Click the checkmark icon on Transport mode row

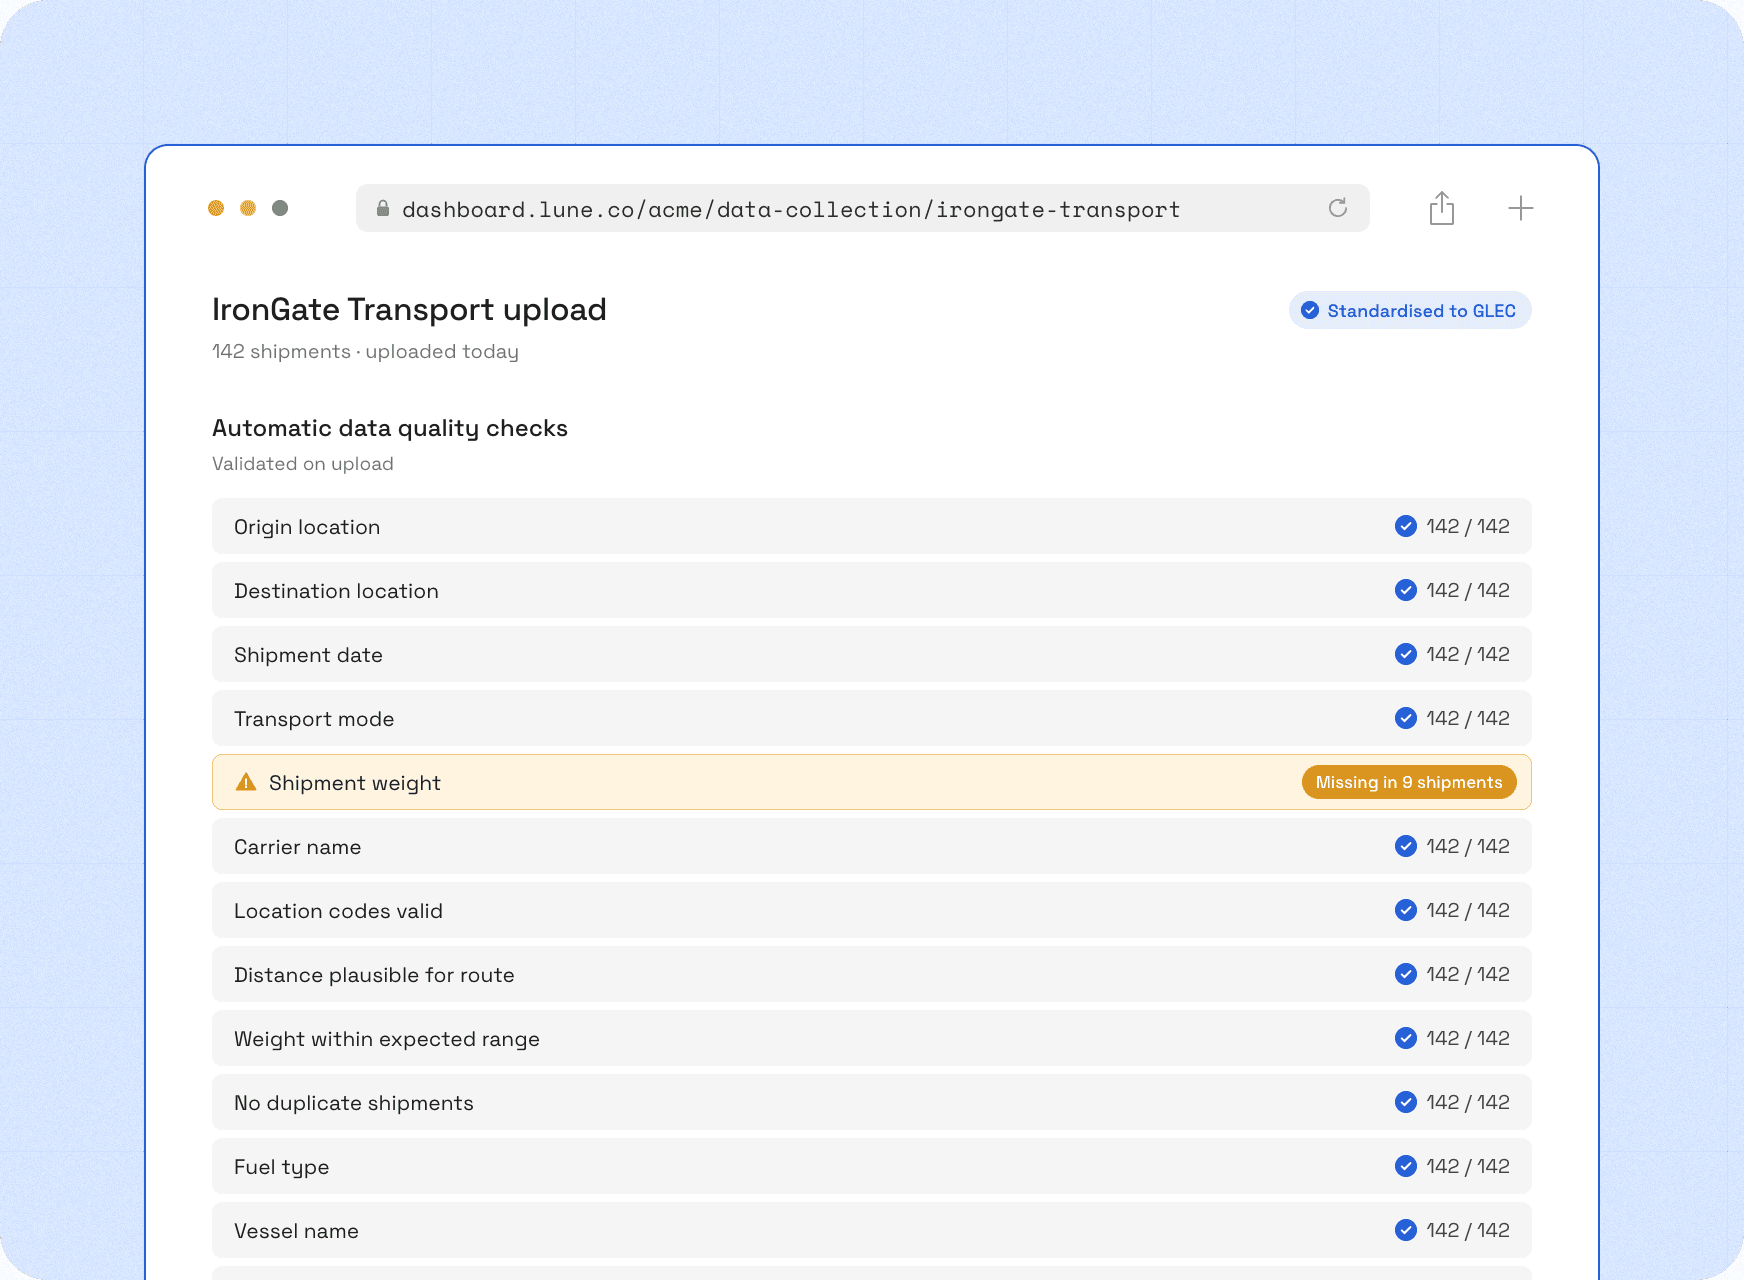[1405, 718]
